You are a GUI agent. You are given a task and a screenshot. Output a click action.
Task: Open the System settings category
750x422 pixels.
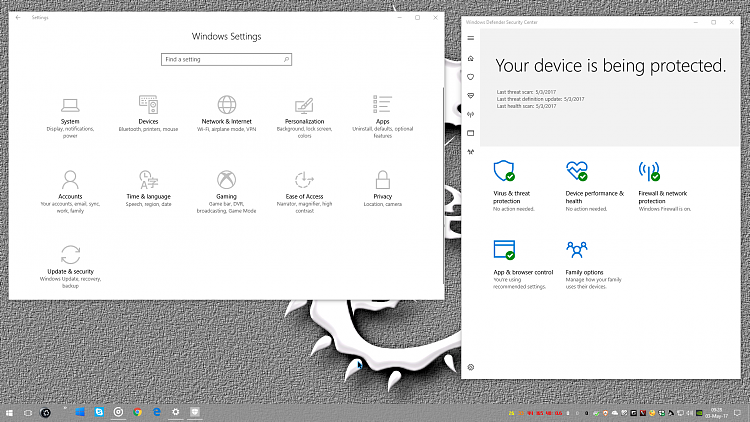click(70, 118)
